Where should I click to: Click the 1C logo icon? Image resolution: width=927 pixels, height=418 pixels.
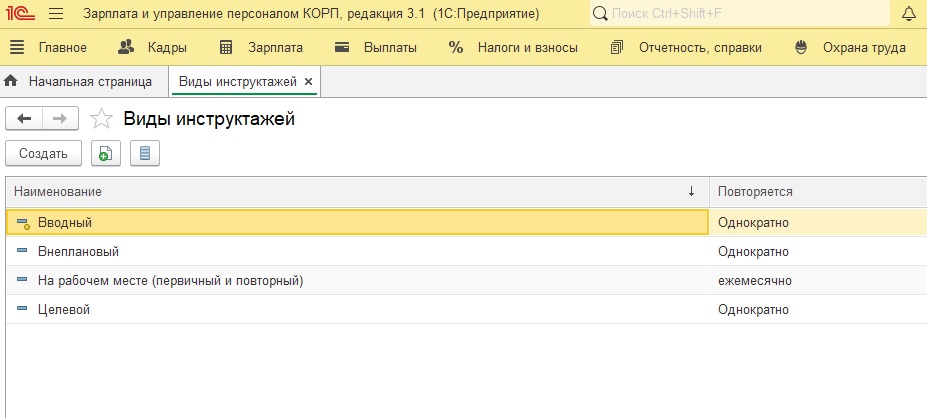[x=21, y=14]
